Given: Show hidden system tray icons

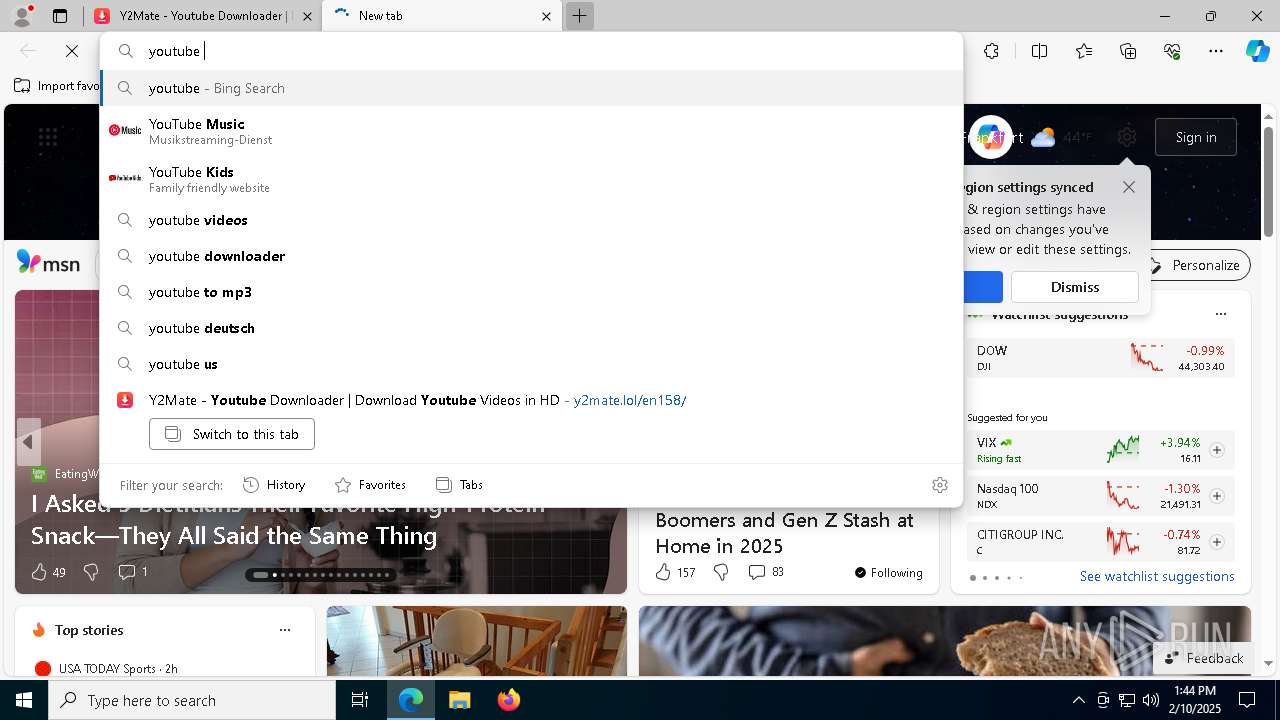Looking at the screenshot, I should point(1078,700).
